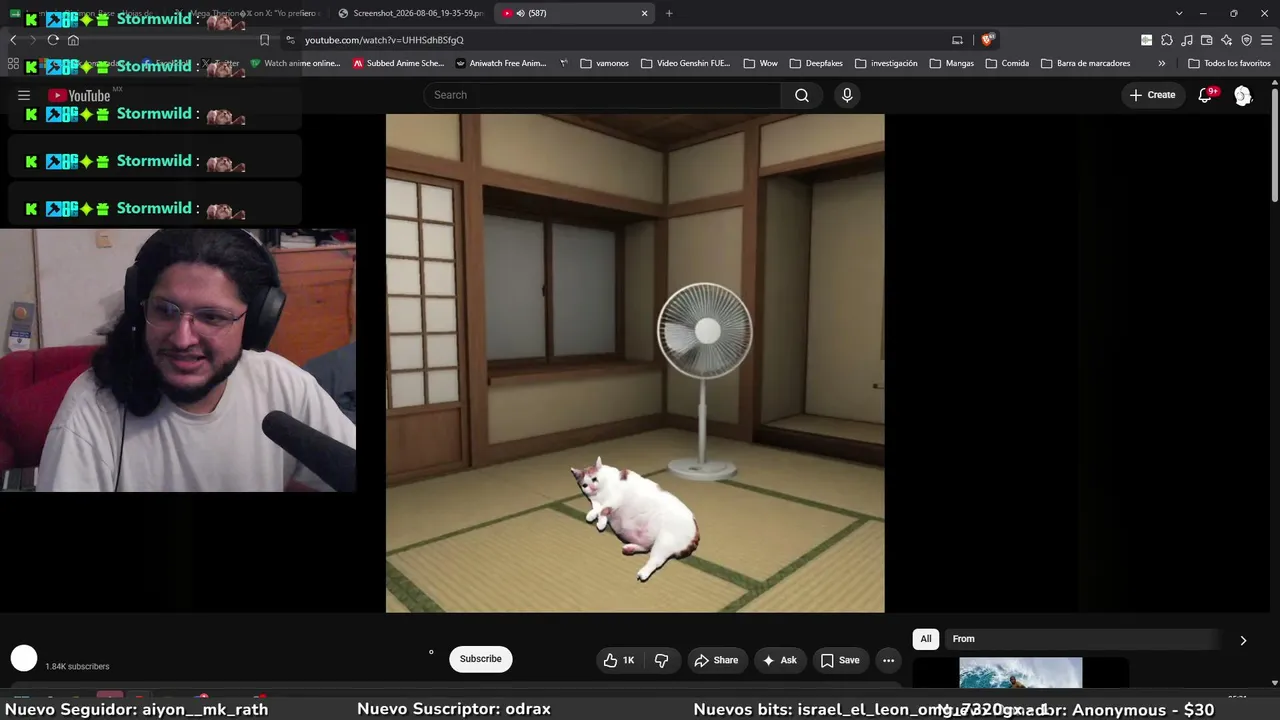Switch to the Screenshot_2026-08-06 tab

[410, 13]
